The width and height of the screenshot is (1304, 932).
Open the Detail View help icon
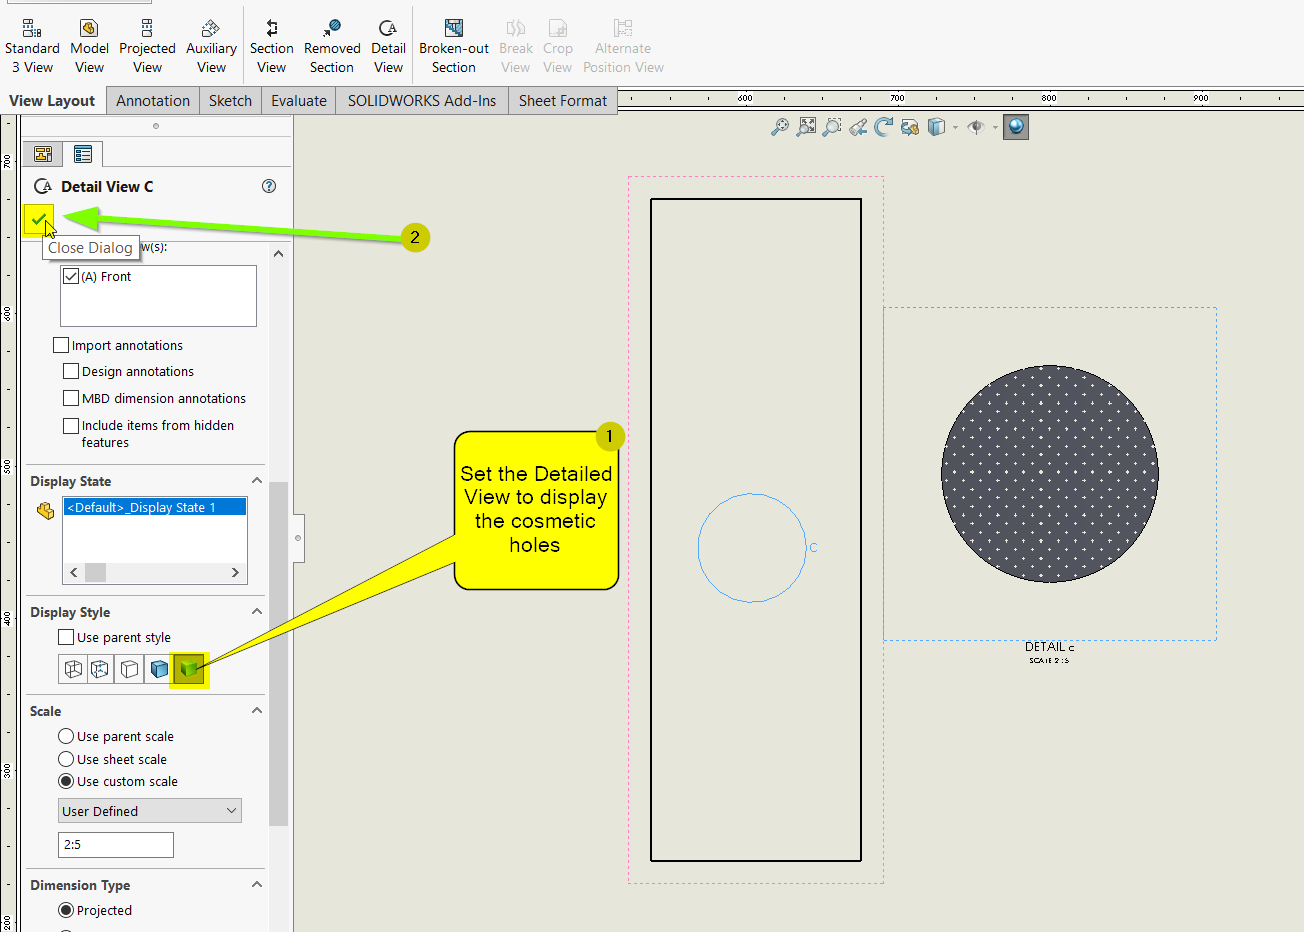coord(269,186)
